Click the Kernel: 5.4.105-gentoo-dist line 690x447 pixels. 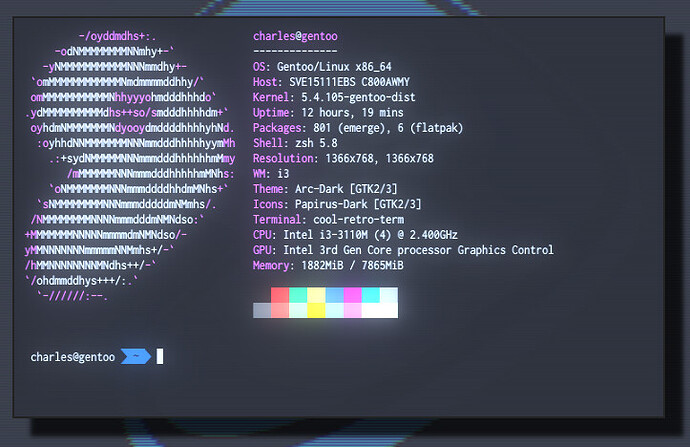pos(334,97)
